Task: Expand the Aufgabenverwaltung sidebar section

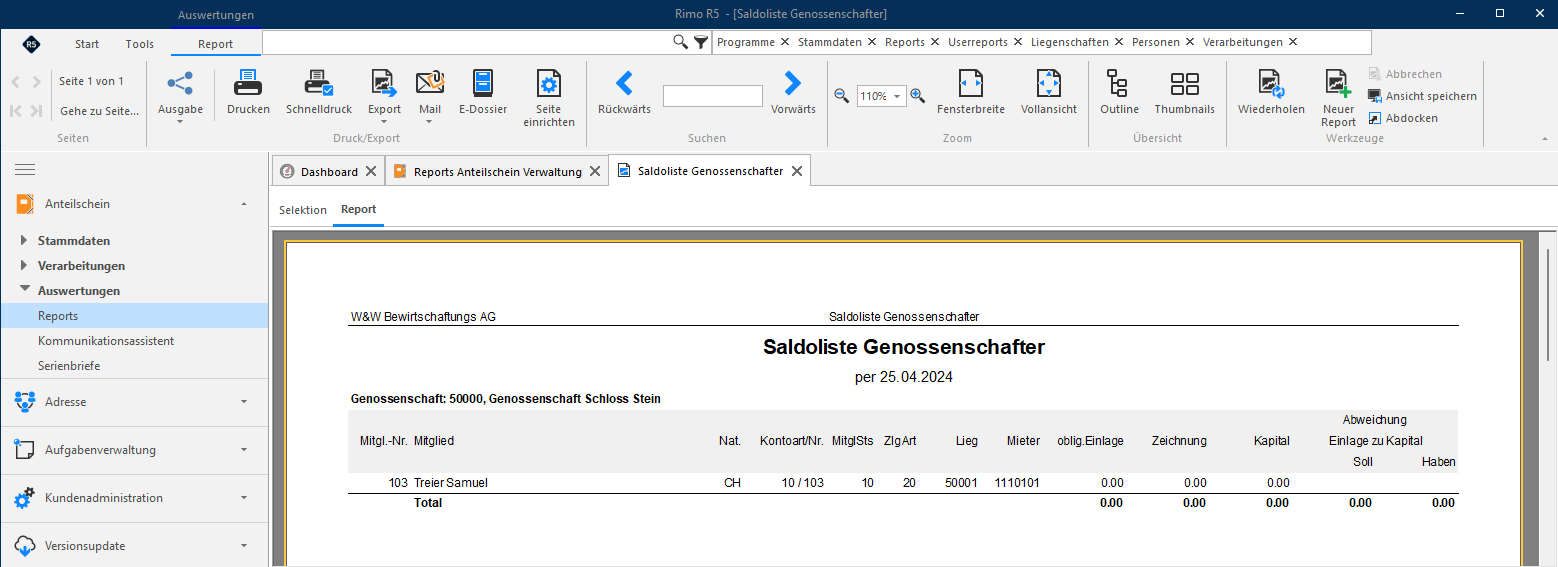Action: click(x=244, y=450)
